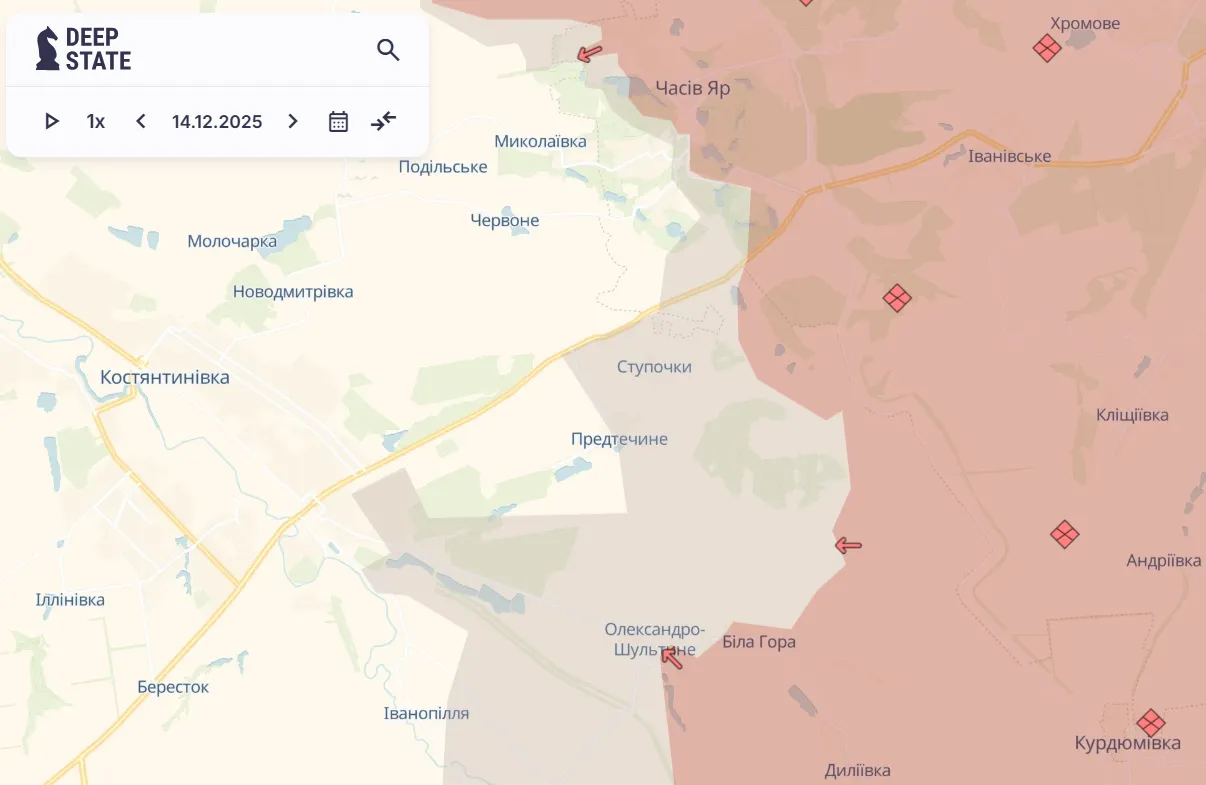The image size is (1206, 785).
Task: Click the Миколаївка label
Action: 541,141
